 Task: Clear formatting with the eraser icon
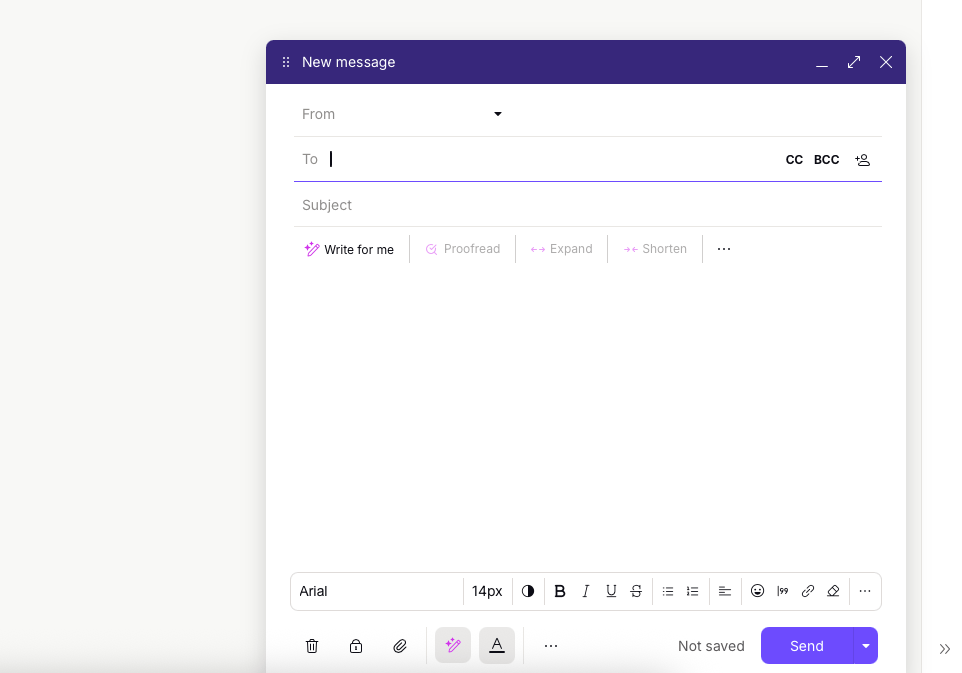[x=833, y=591]
